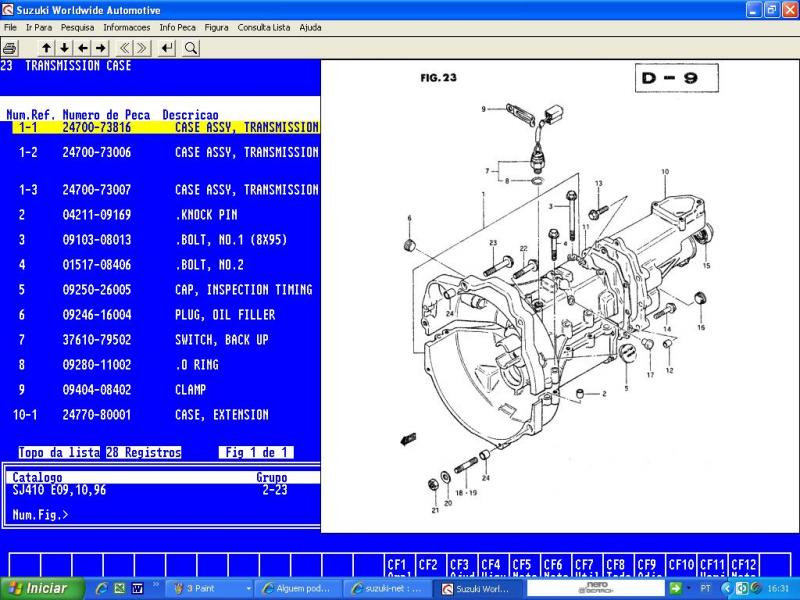Click the left arrow toolbar button
The height and width of the screenshot is (600, 800).
coord(83,48)
